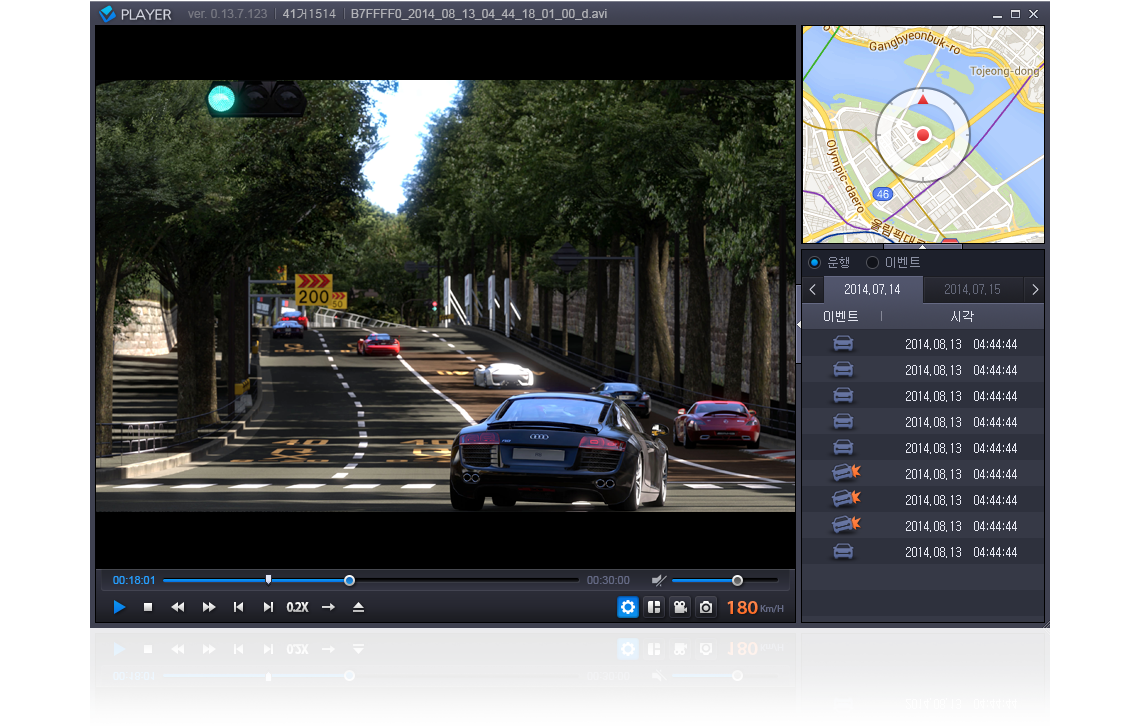Change the 0.2X playback speed
1140x726 pixels.
(x=297, y=607)
